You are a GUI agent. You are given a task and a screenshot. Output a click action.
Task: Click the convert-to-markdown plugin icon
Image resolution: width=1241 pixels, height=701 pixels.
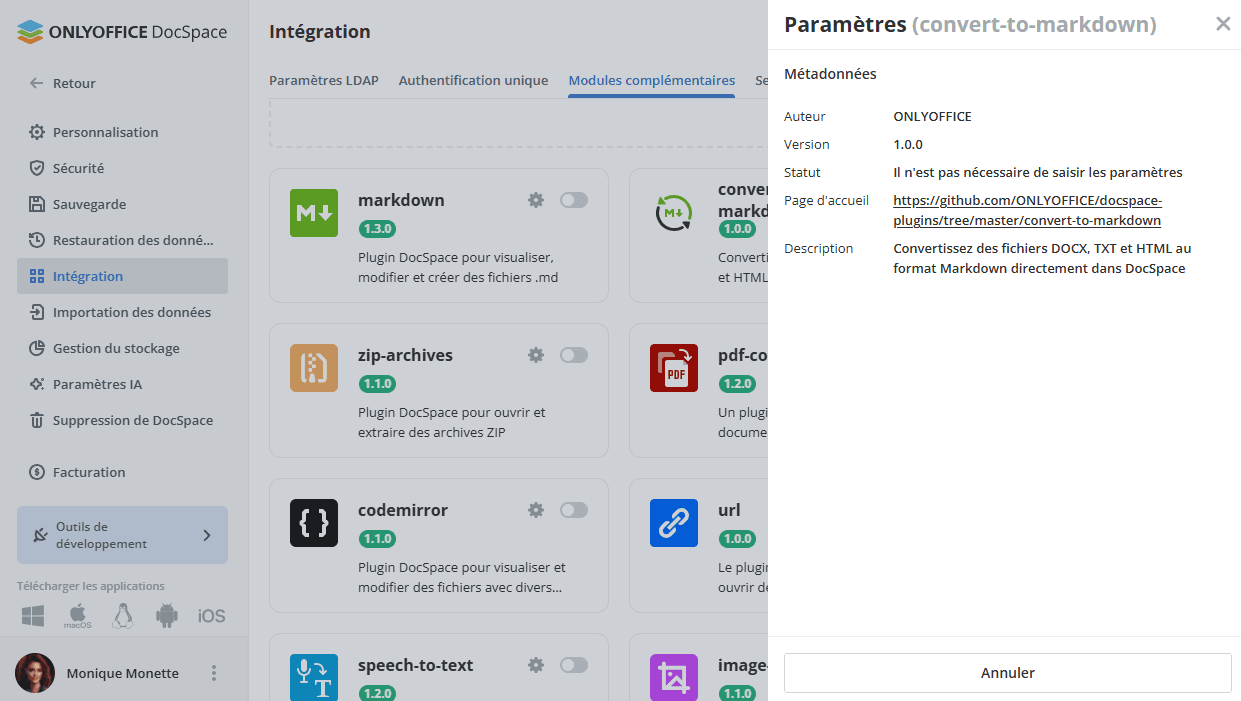pyautogui.click(x=674, y=213)
